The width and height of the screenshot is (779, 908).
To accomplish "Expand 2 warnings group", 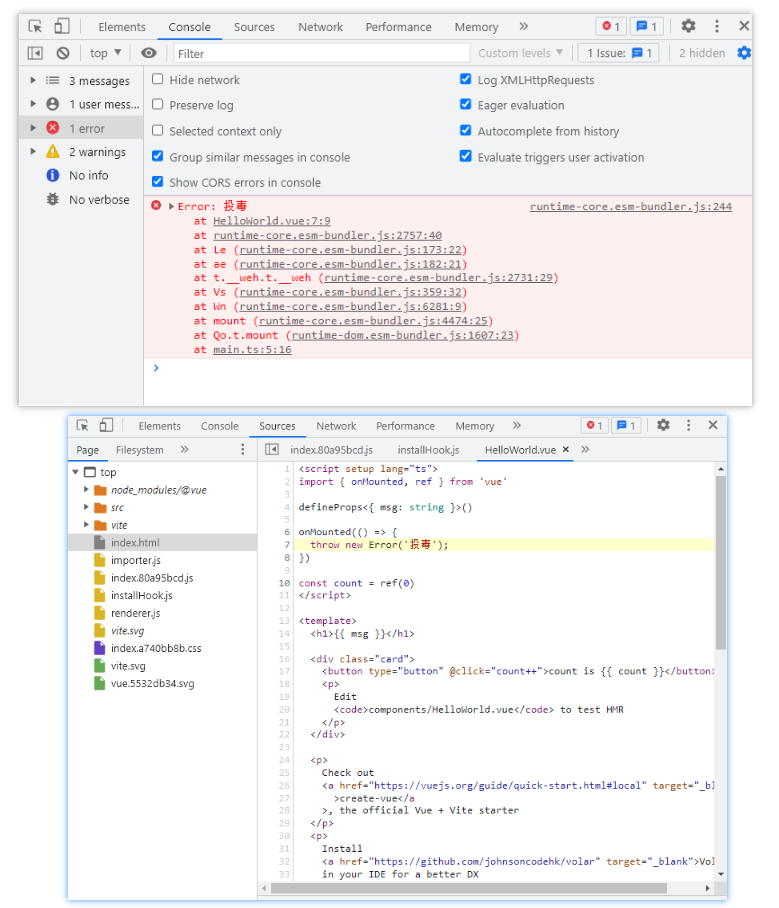I will pyautogui.click(x=33, y=152).
